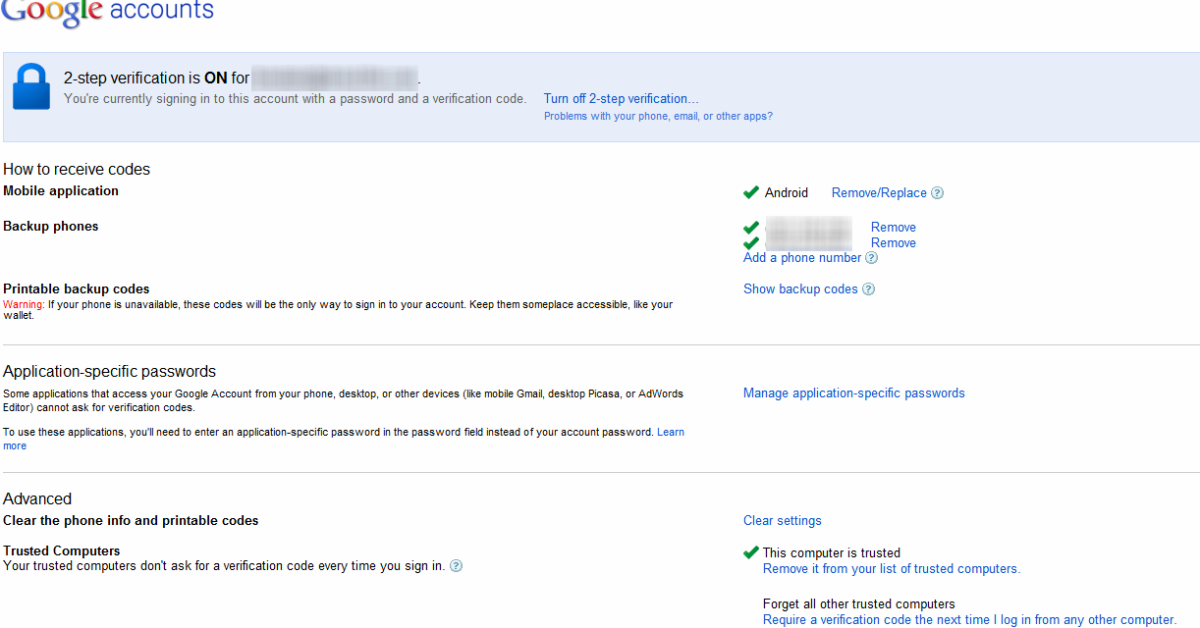Remove this computer from trusted computers list
The image size is (1200, 628).
891,569
